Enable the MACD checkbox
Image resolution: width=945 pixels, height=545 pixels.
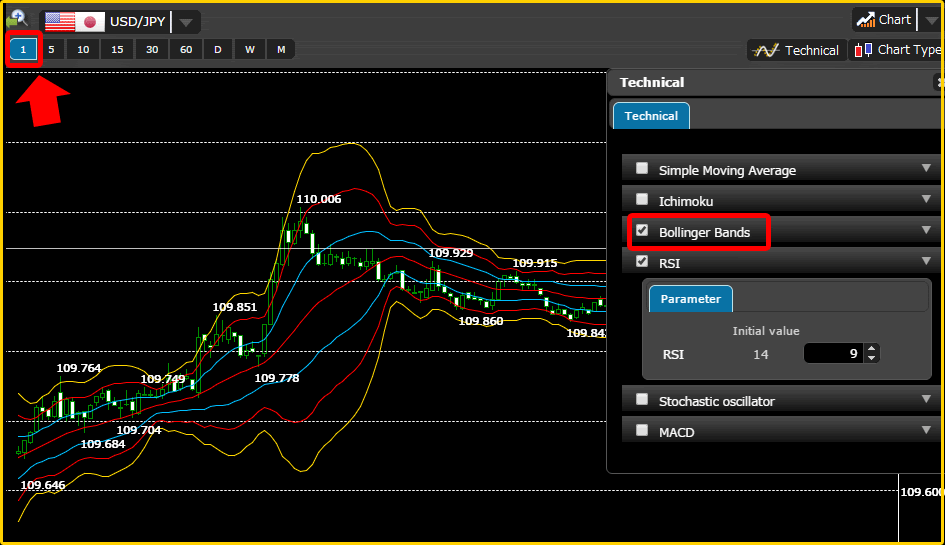coord(642,430)
